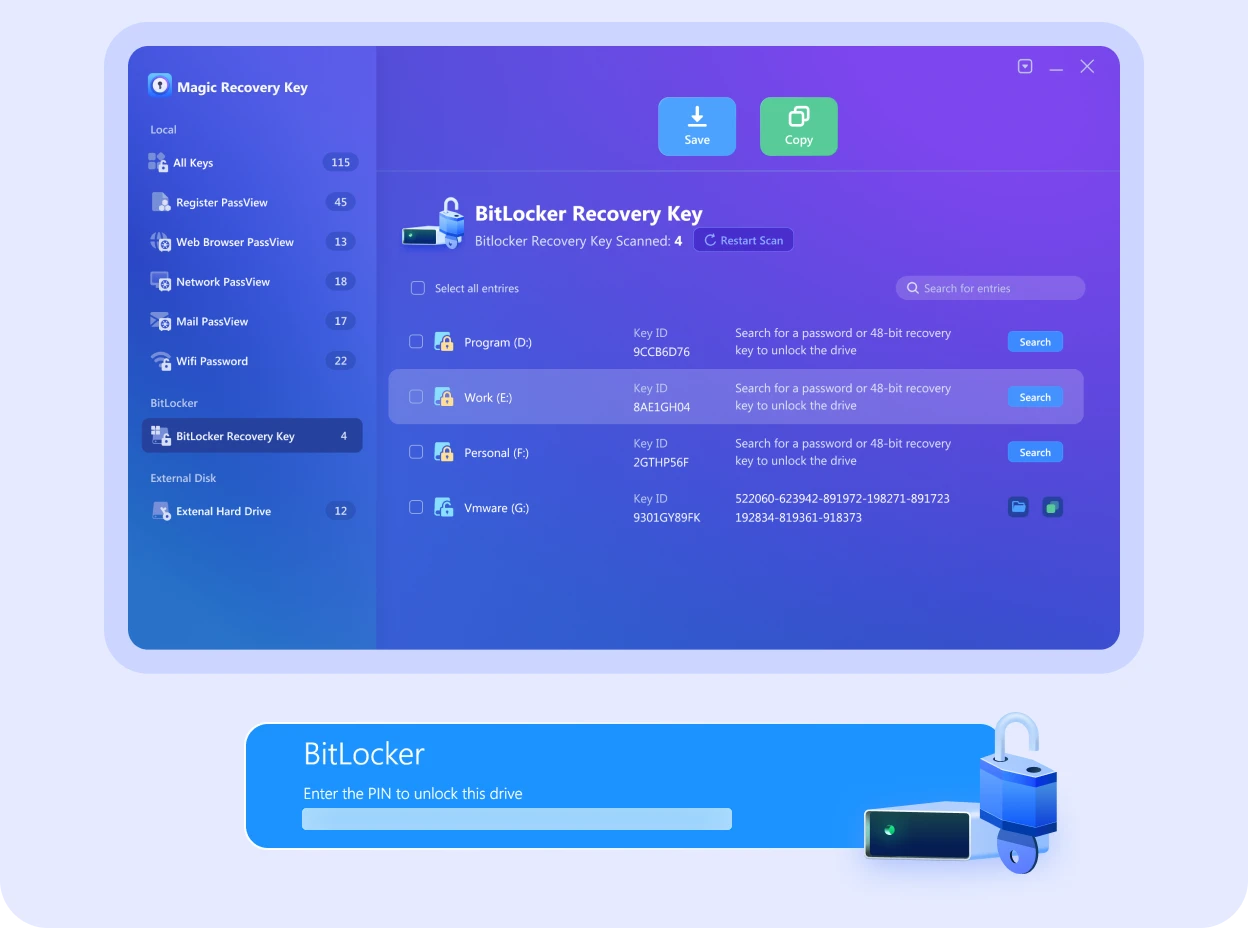Open Network PassView section

click(252, 282)
